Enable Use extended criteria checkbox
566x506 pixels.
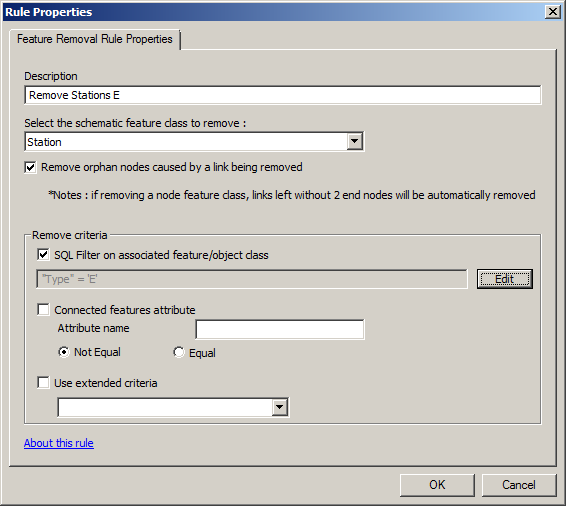[x=43, y=383]
